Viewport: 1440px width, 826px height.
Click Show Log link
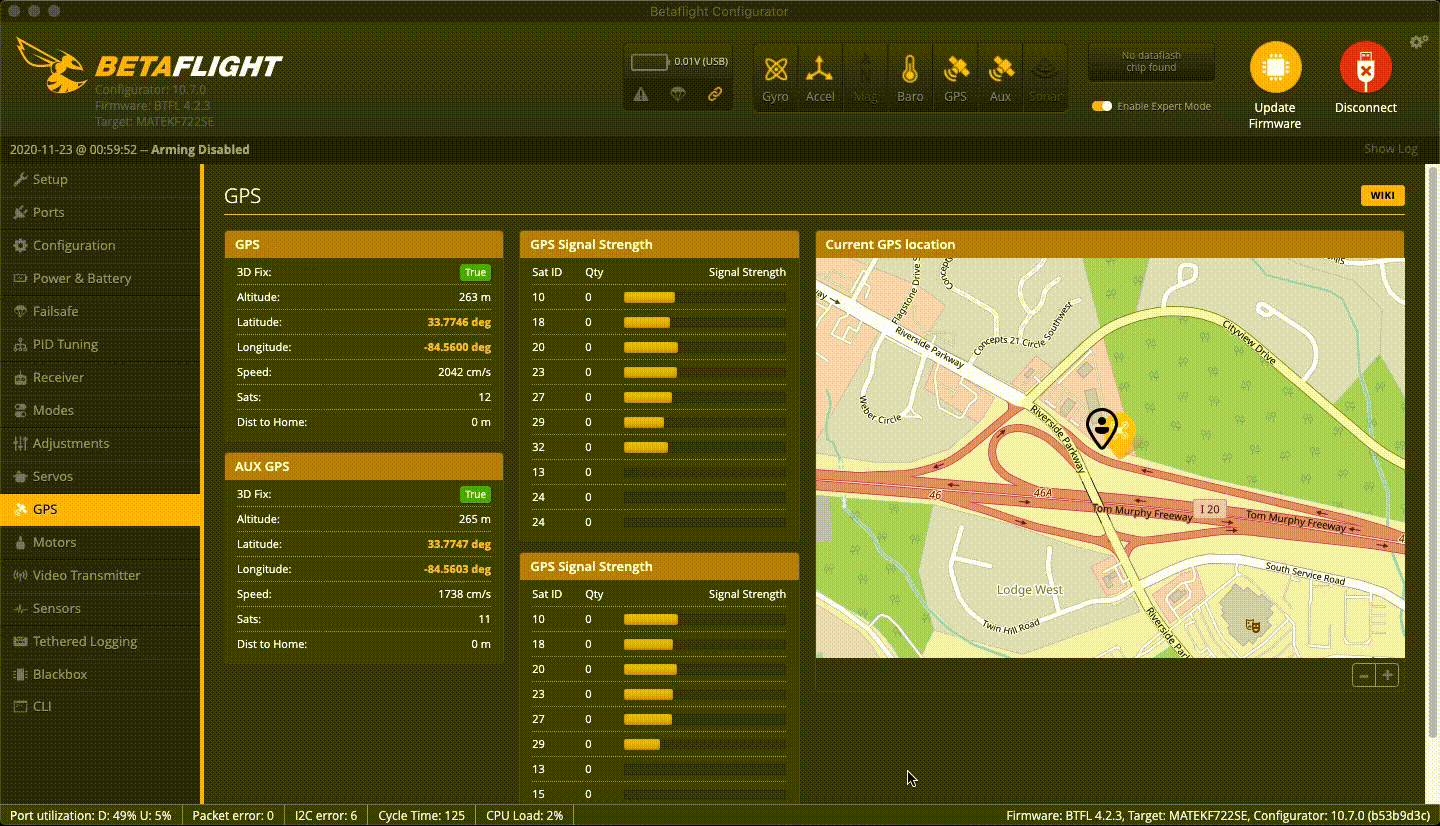[1391, 149]
